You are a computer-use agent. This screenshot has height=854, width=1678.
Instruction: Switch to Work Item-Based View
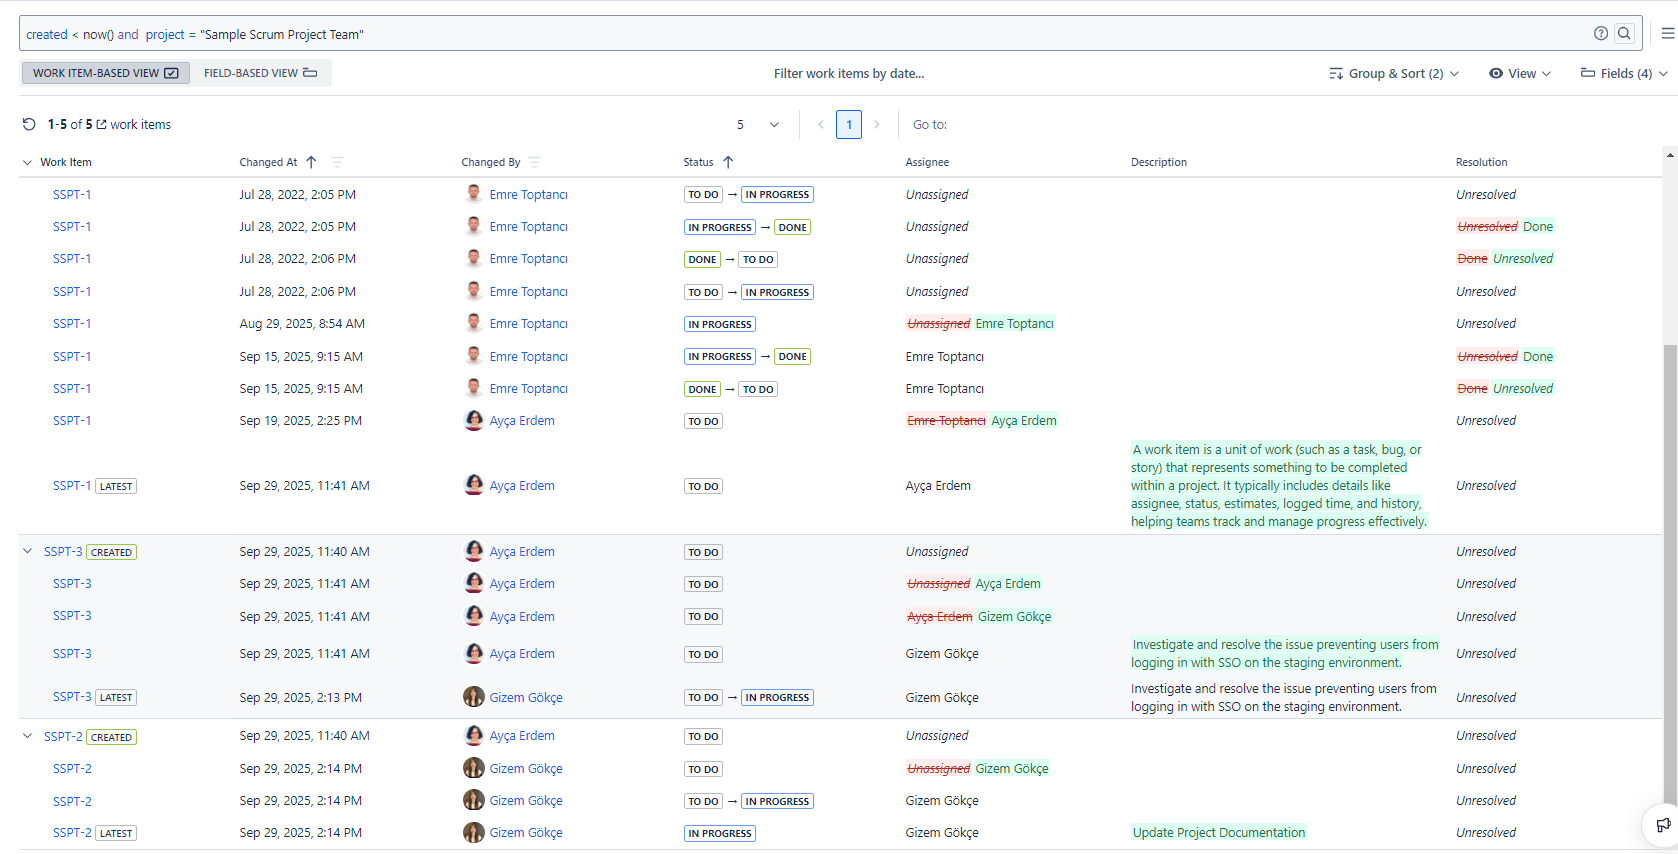[x=105, y=73]
